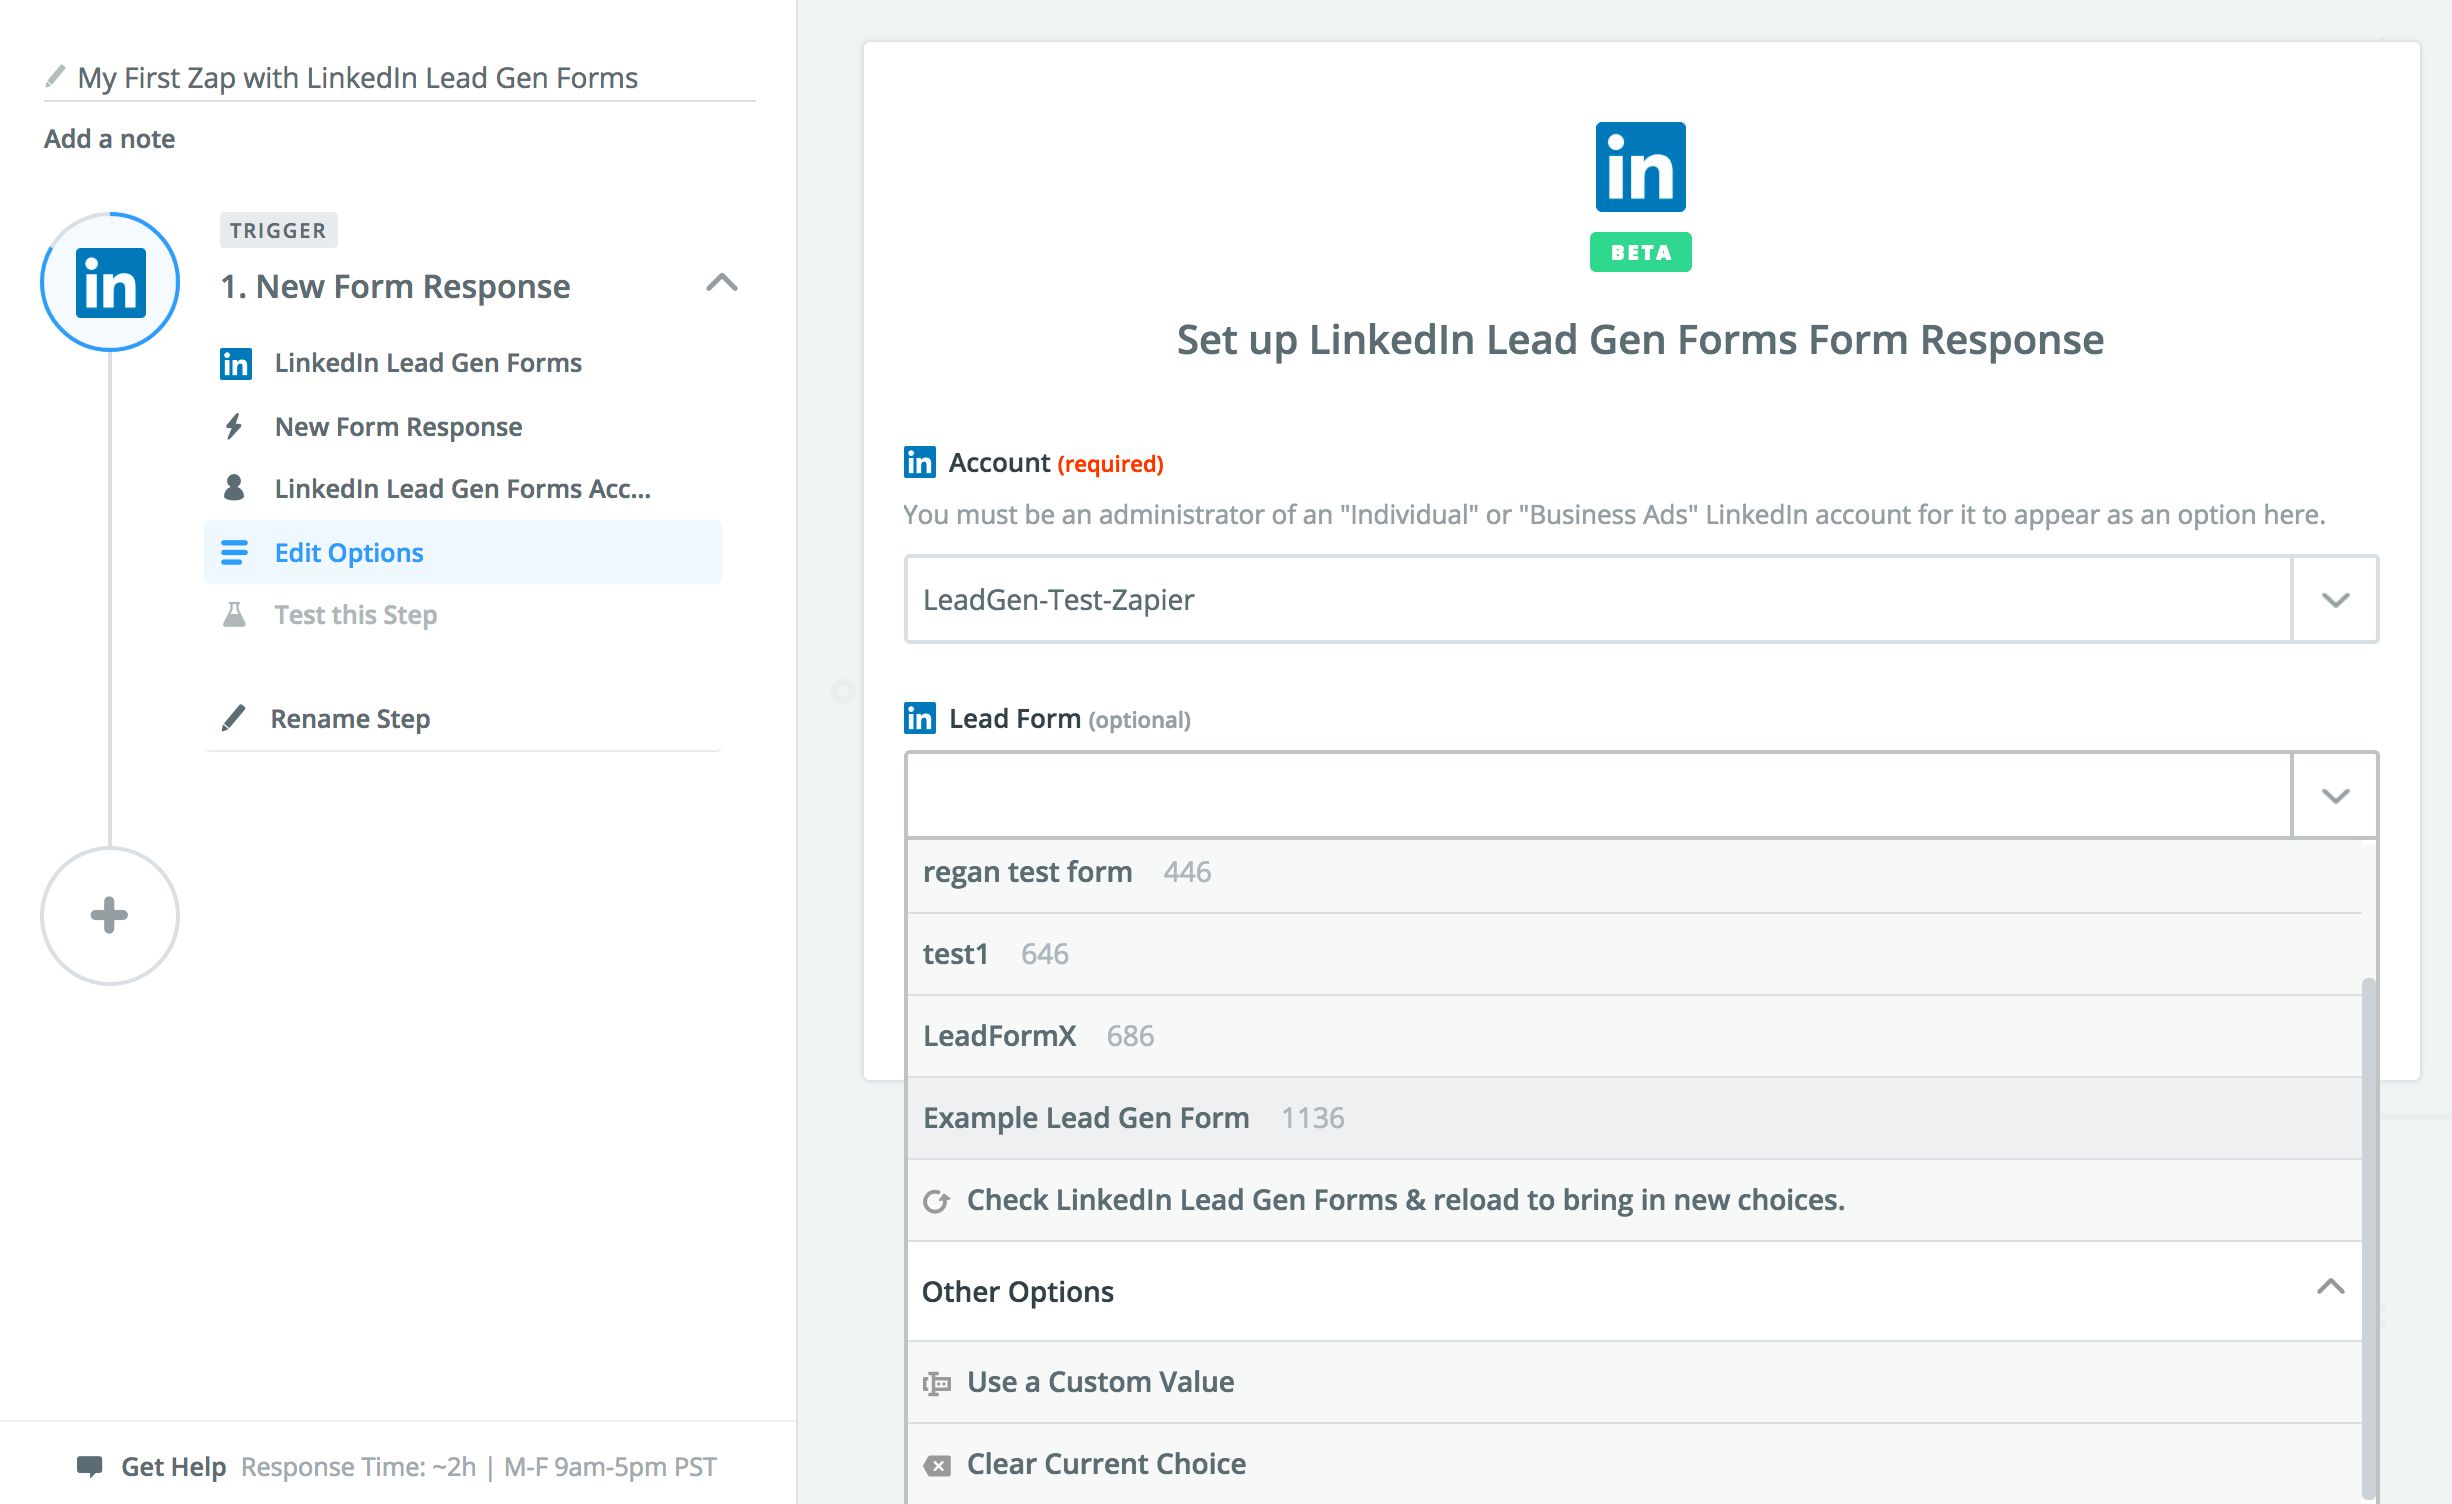Click the person icon for LinkedIn account
The image size is (2452, 1504).
[x=234, y=488]
